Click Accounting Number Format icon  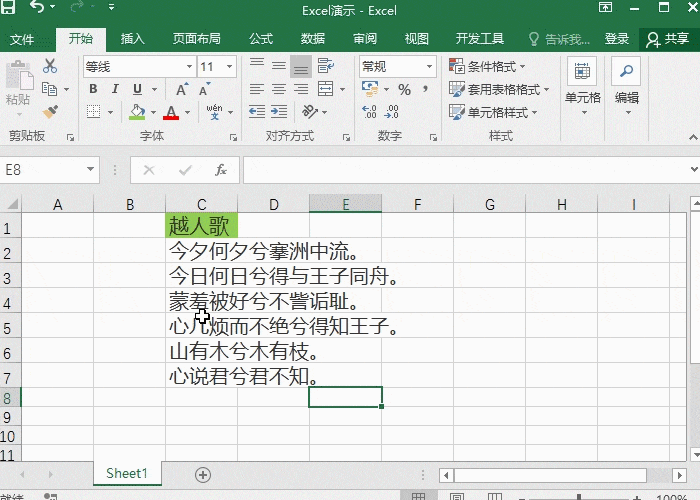[x=370, y=89]
